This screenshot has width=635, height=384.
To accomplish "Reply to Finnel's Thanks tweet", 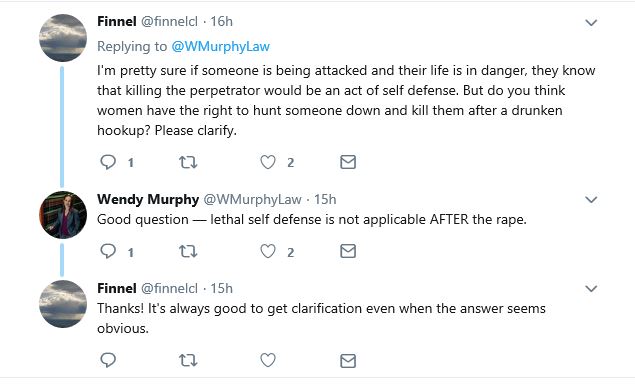I will point(108,360).
